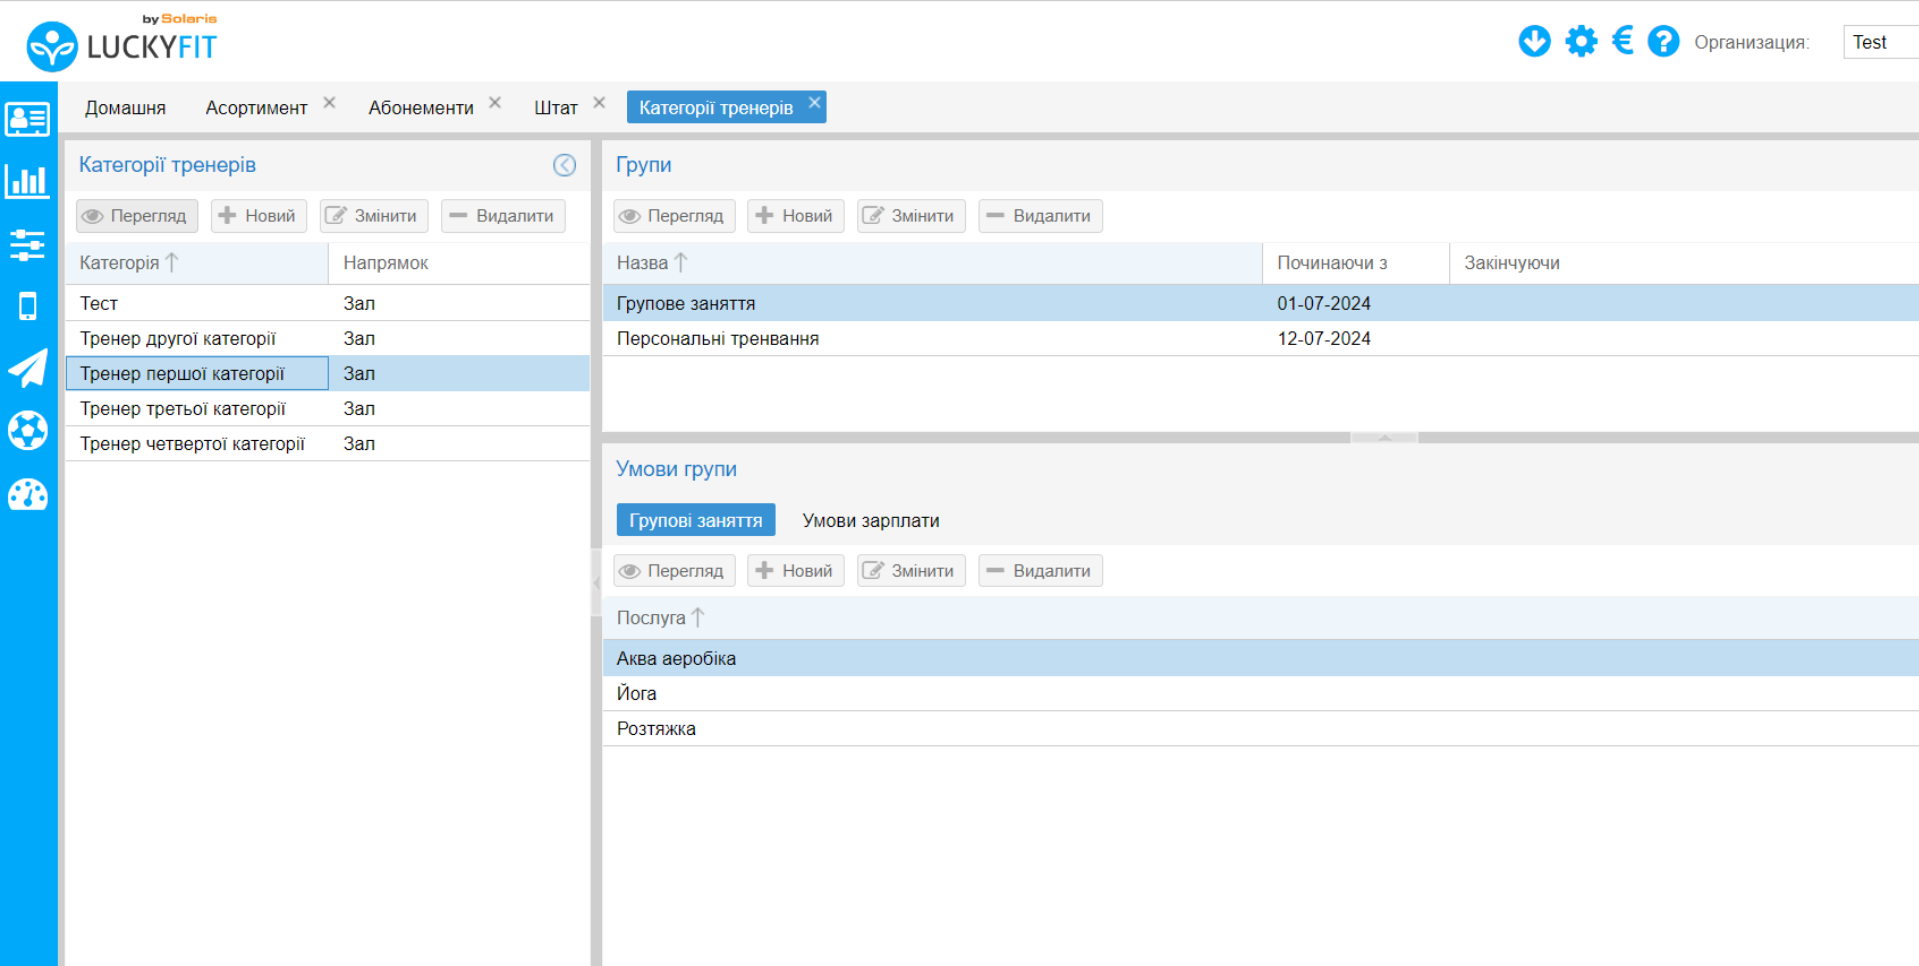Click Видалити in Групи toolbar
Screen dimensions: 1919x966
point(1040,216)
